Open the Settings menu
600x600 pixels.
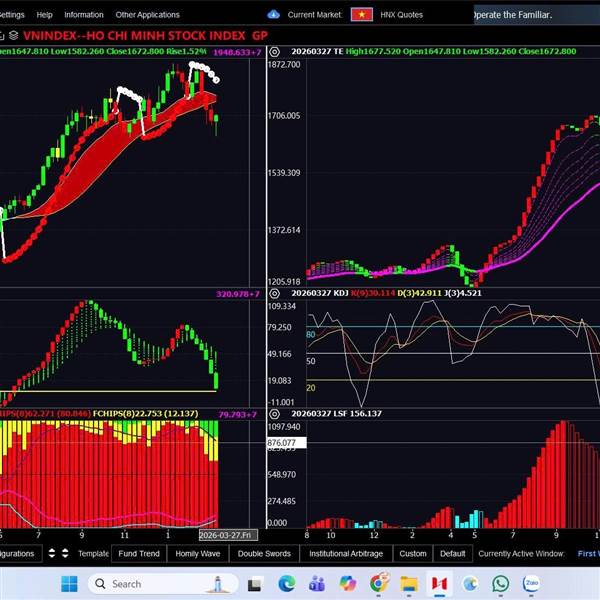(x=12, y=15)
